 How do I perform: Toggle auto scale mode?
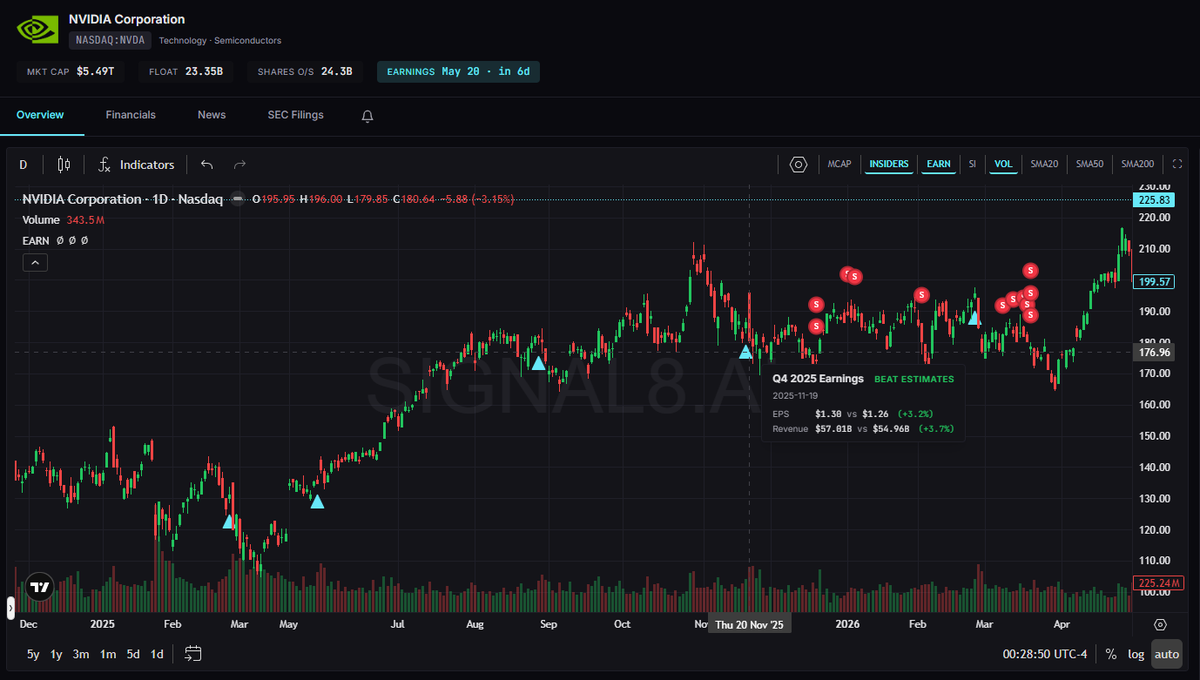point(1166,654)
